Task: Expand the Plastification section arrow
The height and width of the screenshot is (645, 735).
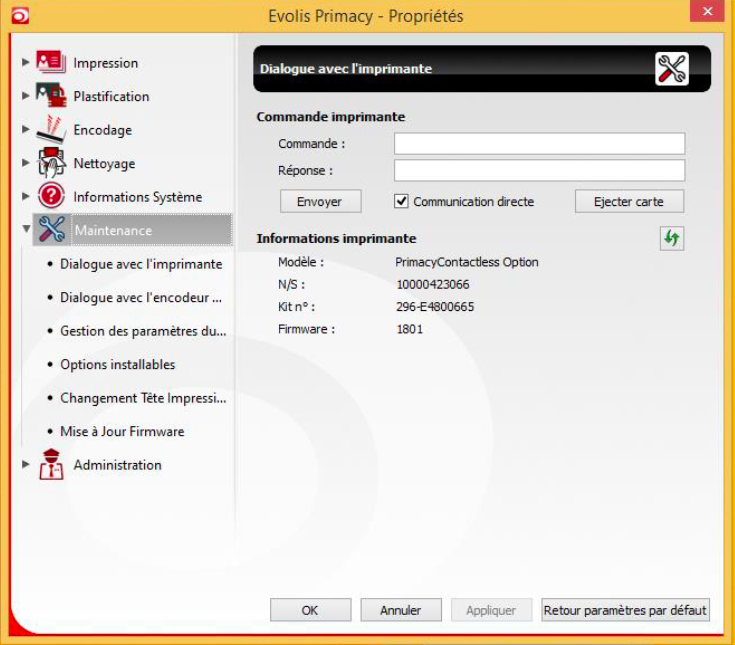Action: click(25, 96)
